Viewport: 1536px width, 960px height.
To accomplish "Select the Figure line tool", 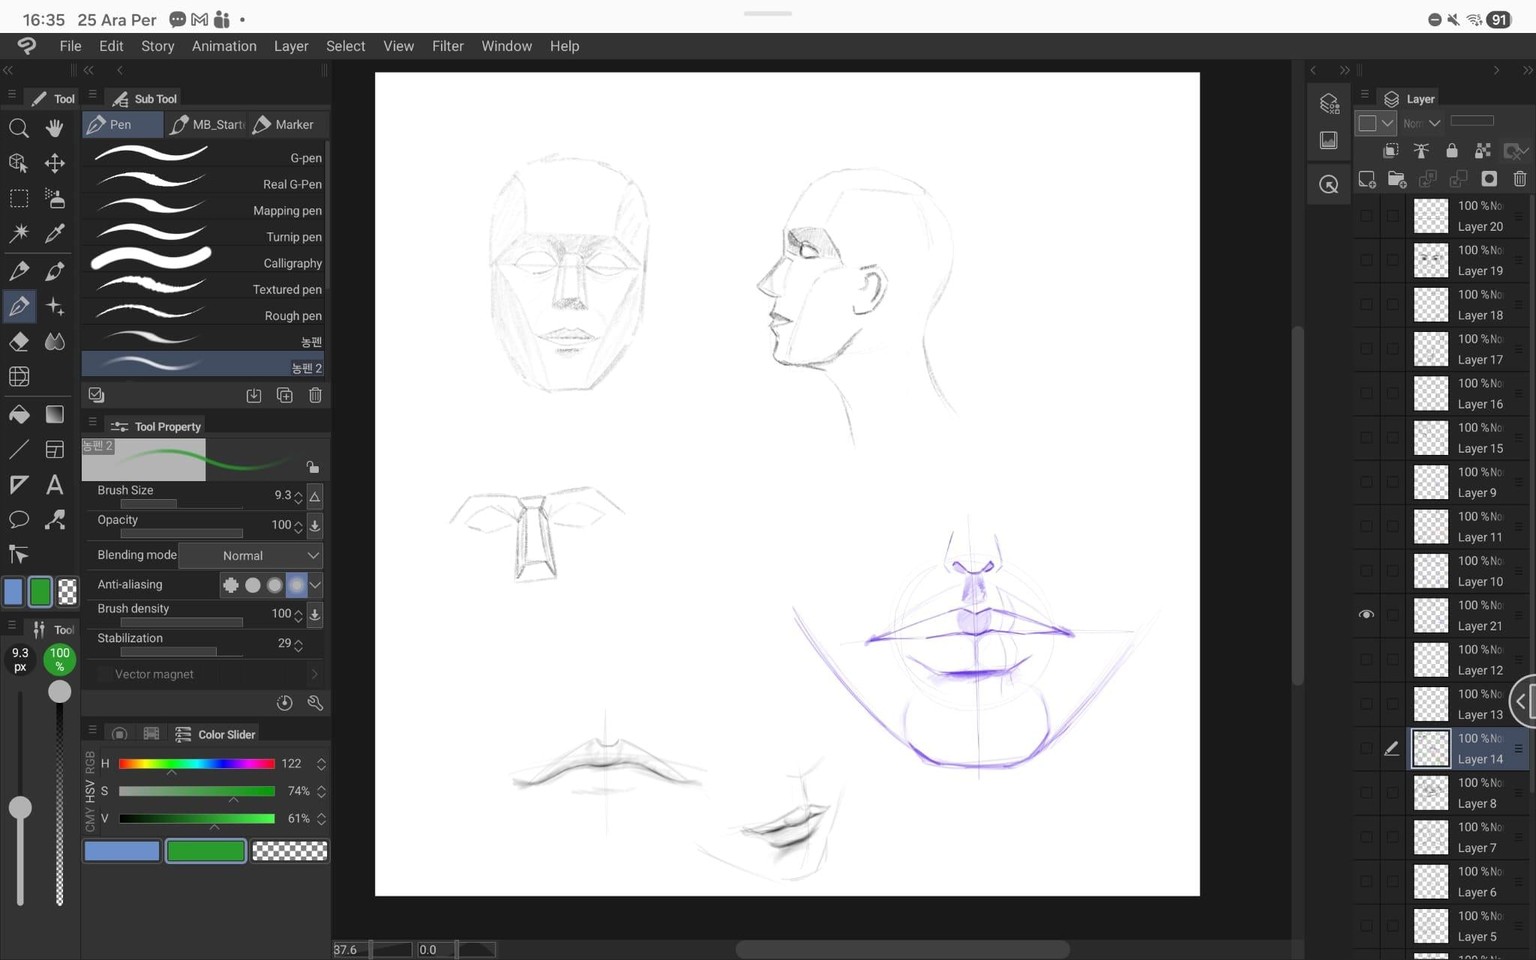I will [18, 450].
